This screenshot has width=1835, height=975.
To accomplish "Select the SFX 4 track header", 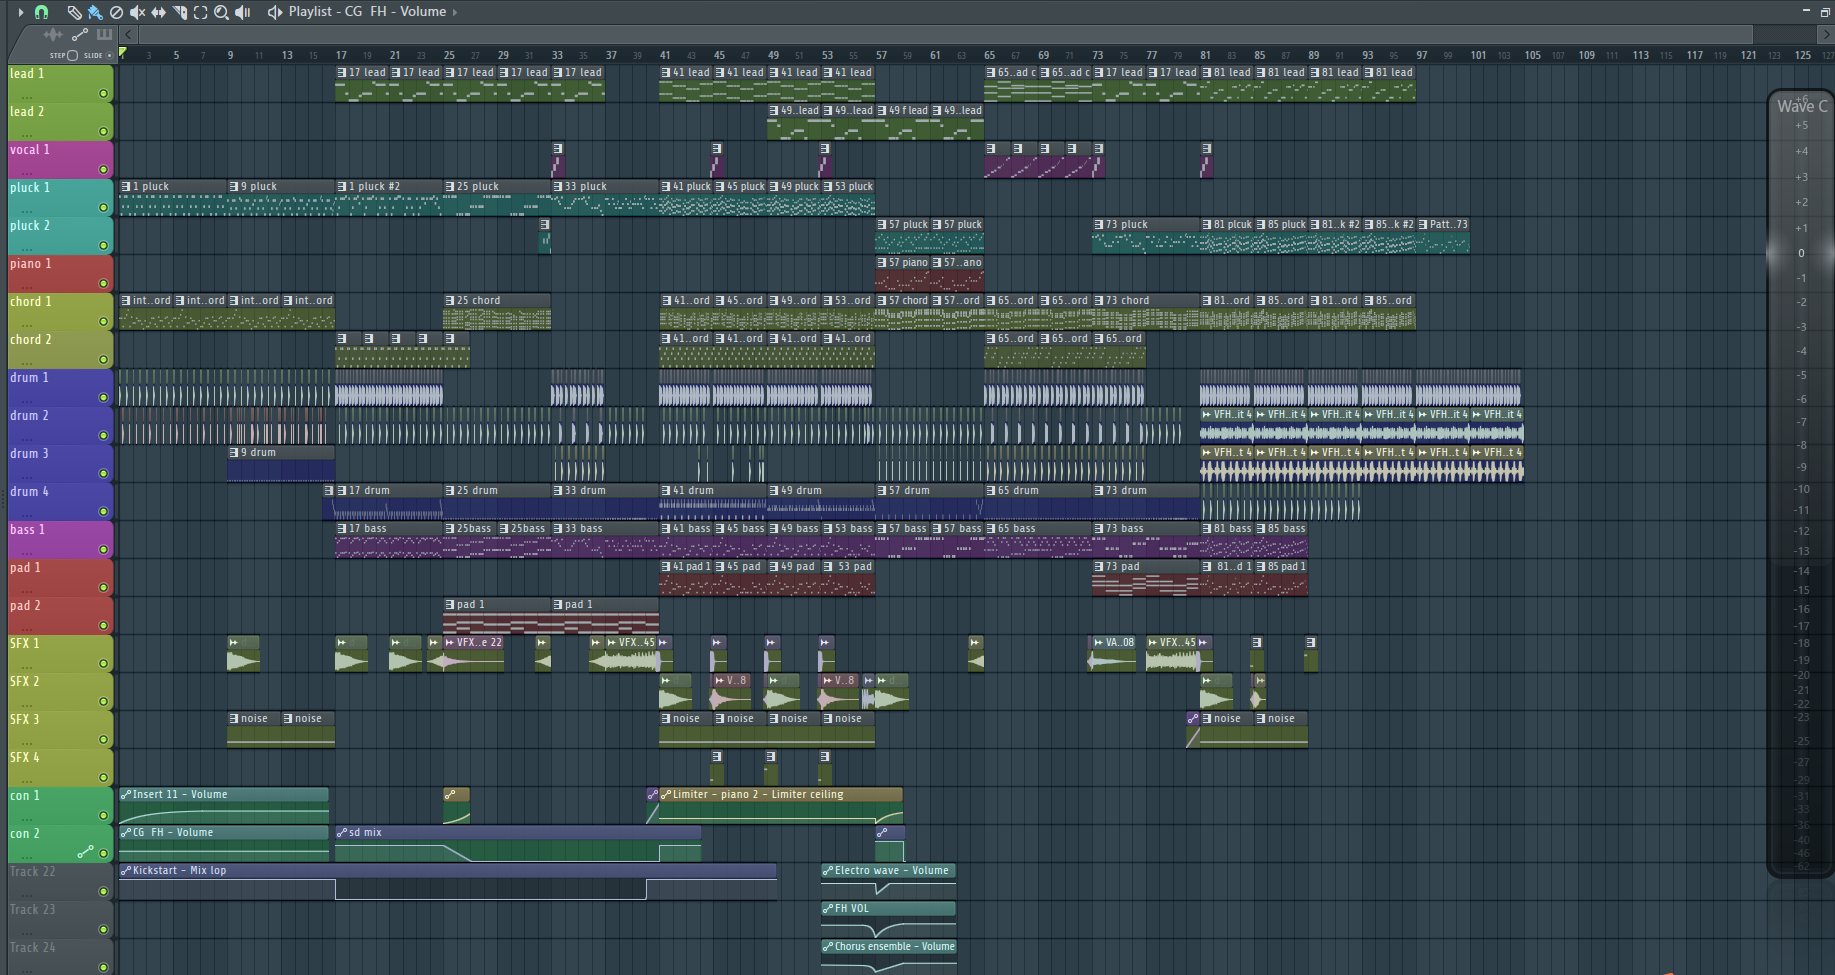I will click(x=60, y=767).
